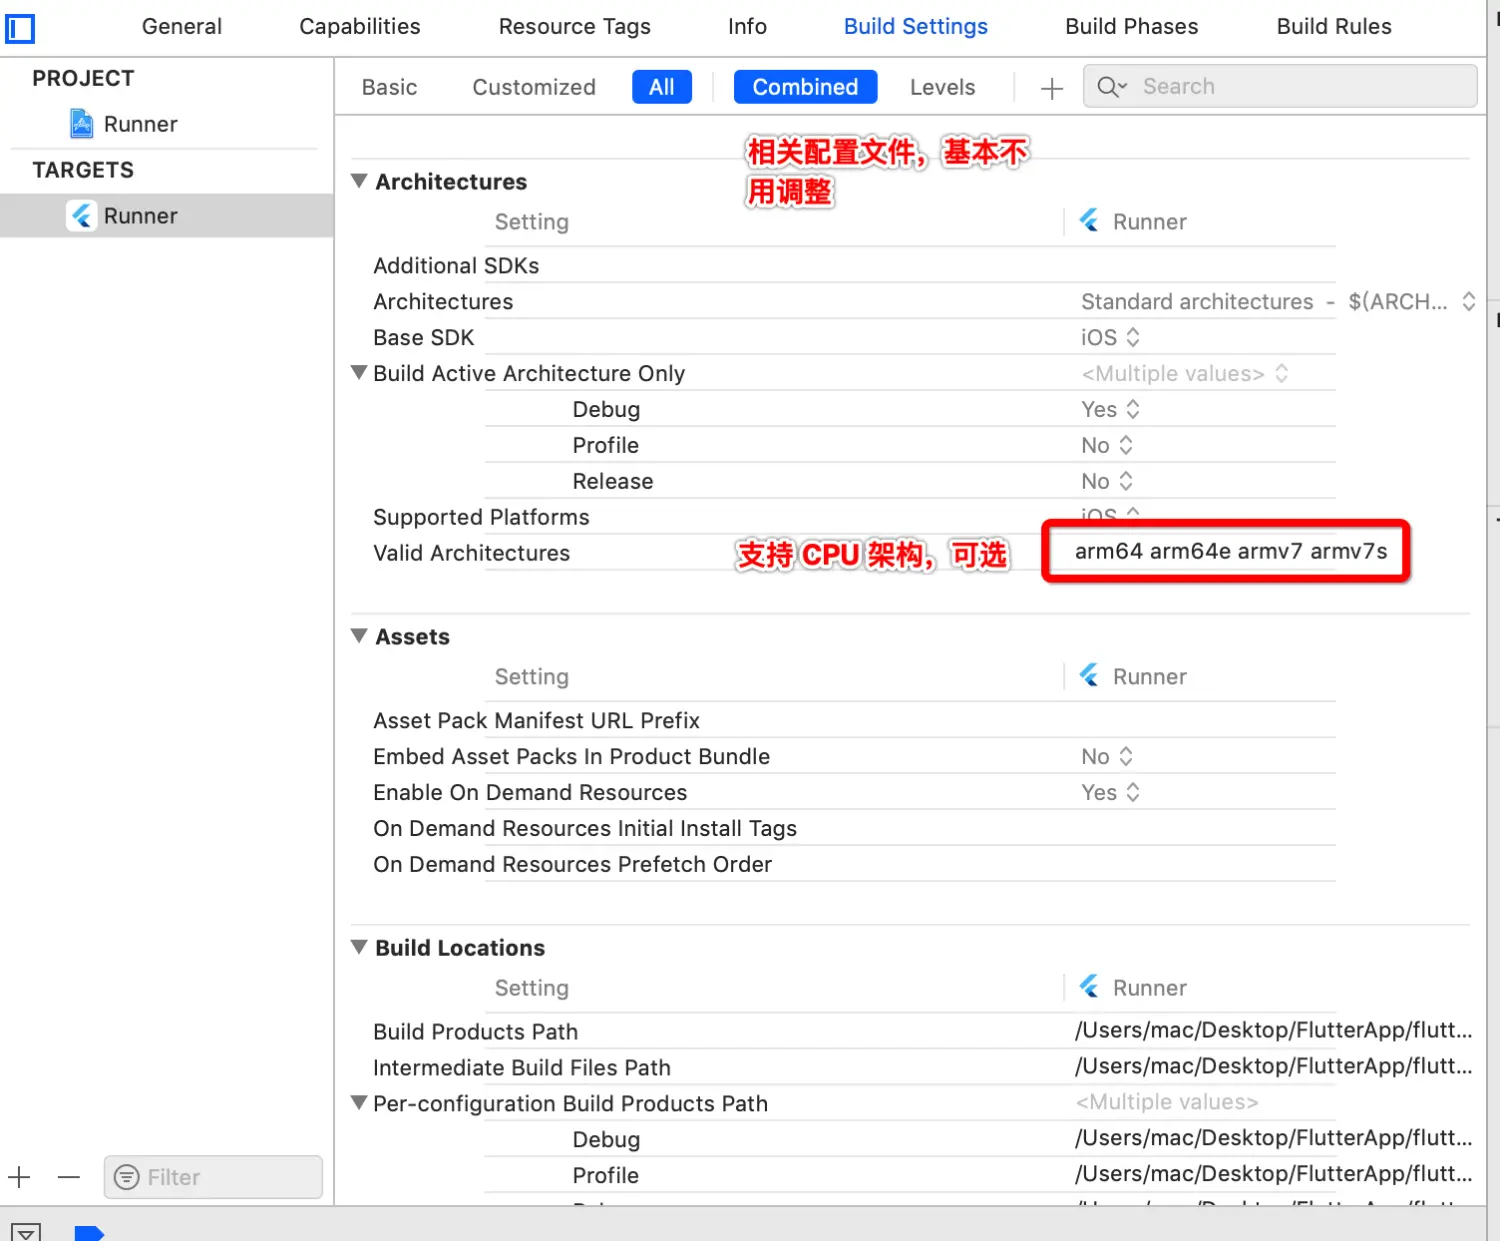Click the Per-configuration Profile path value
The height and width of the screenshot is (1241, 1500).
[x=1273, y=1174]
